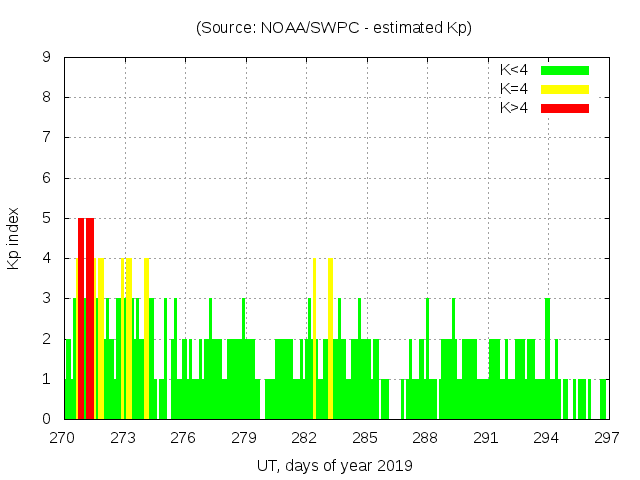Click the 282 tick label on x-axis

coord(305,437)
